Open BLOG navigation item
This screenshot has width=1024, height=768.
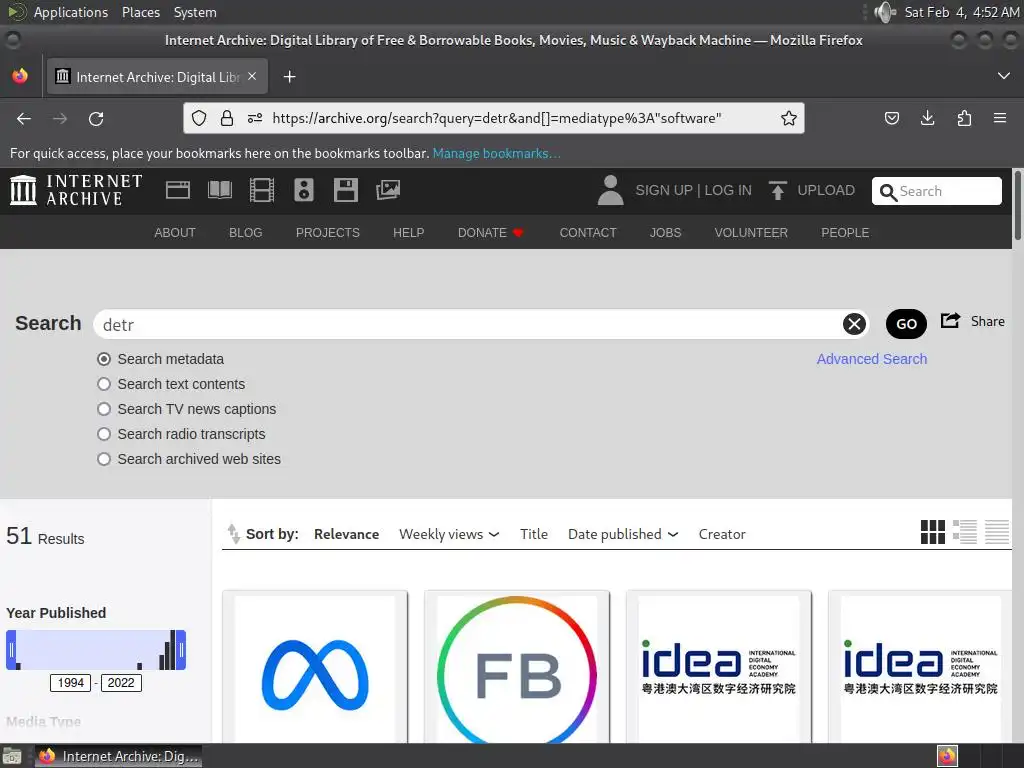[x=246, y=232]
